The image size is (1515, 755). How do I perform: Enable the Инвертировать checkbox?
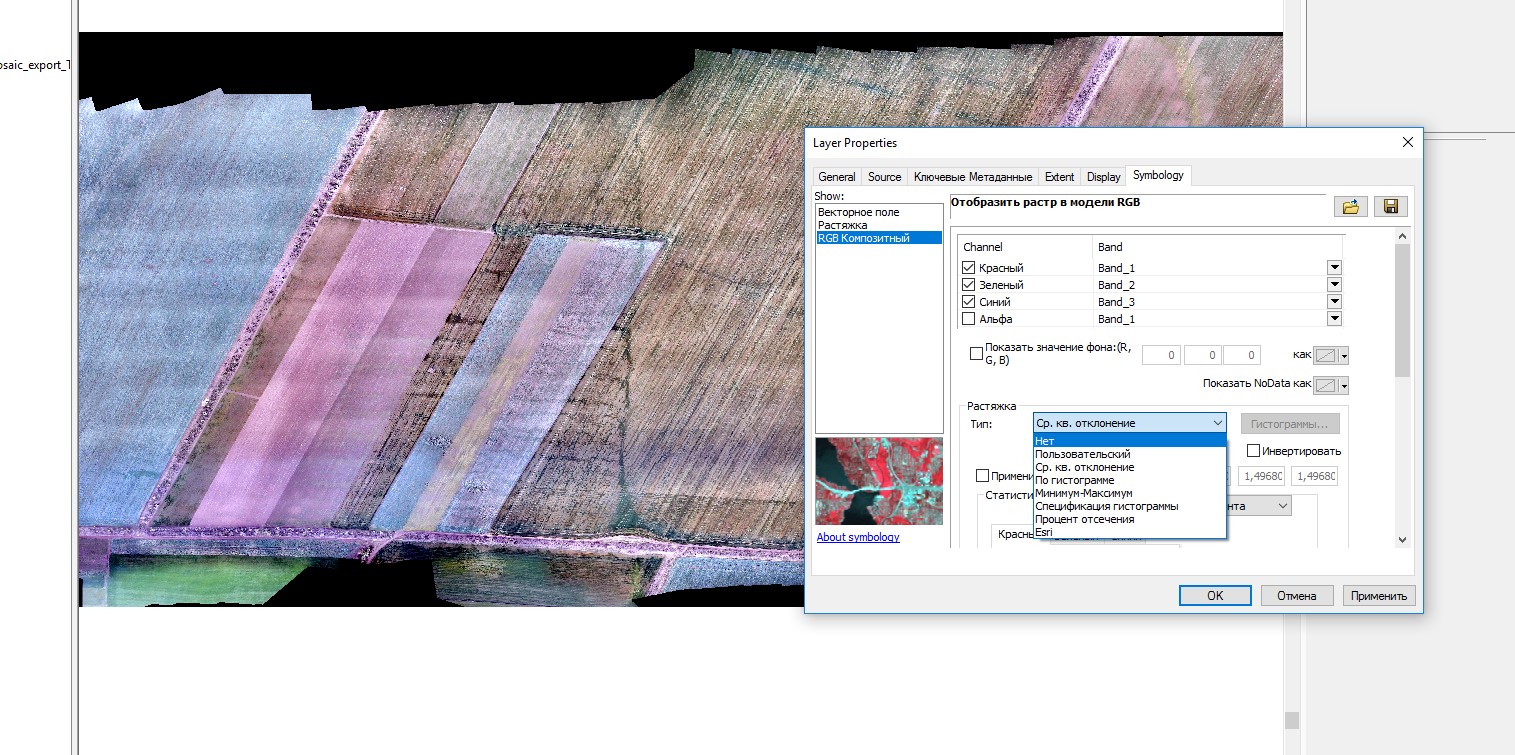click(x=1254, y=451)
